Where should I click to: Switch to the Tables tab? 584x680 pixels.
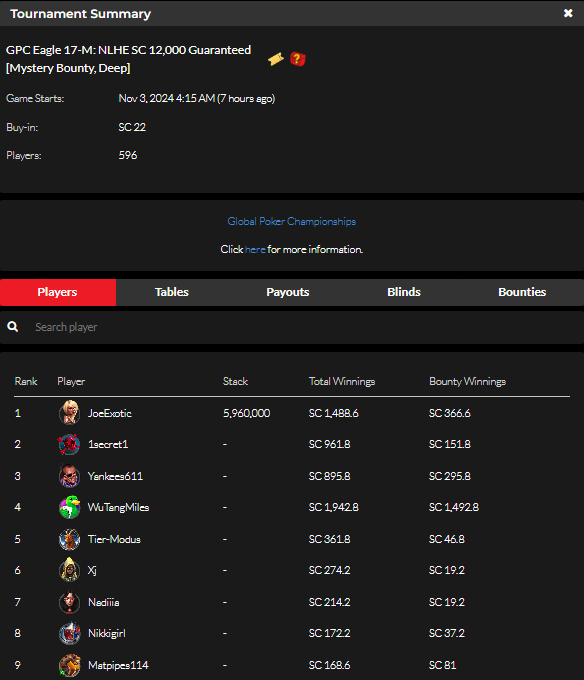(172, 292)
